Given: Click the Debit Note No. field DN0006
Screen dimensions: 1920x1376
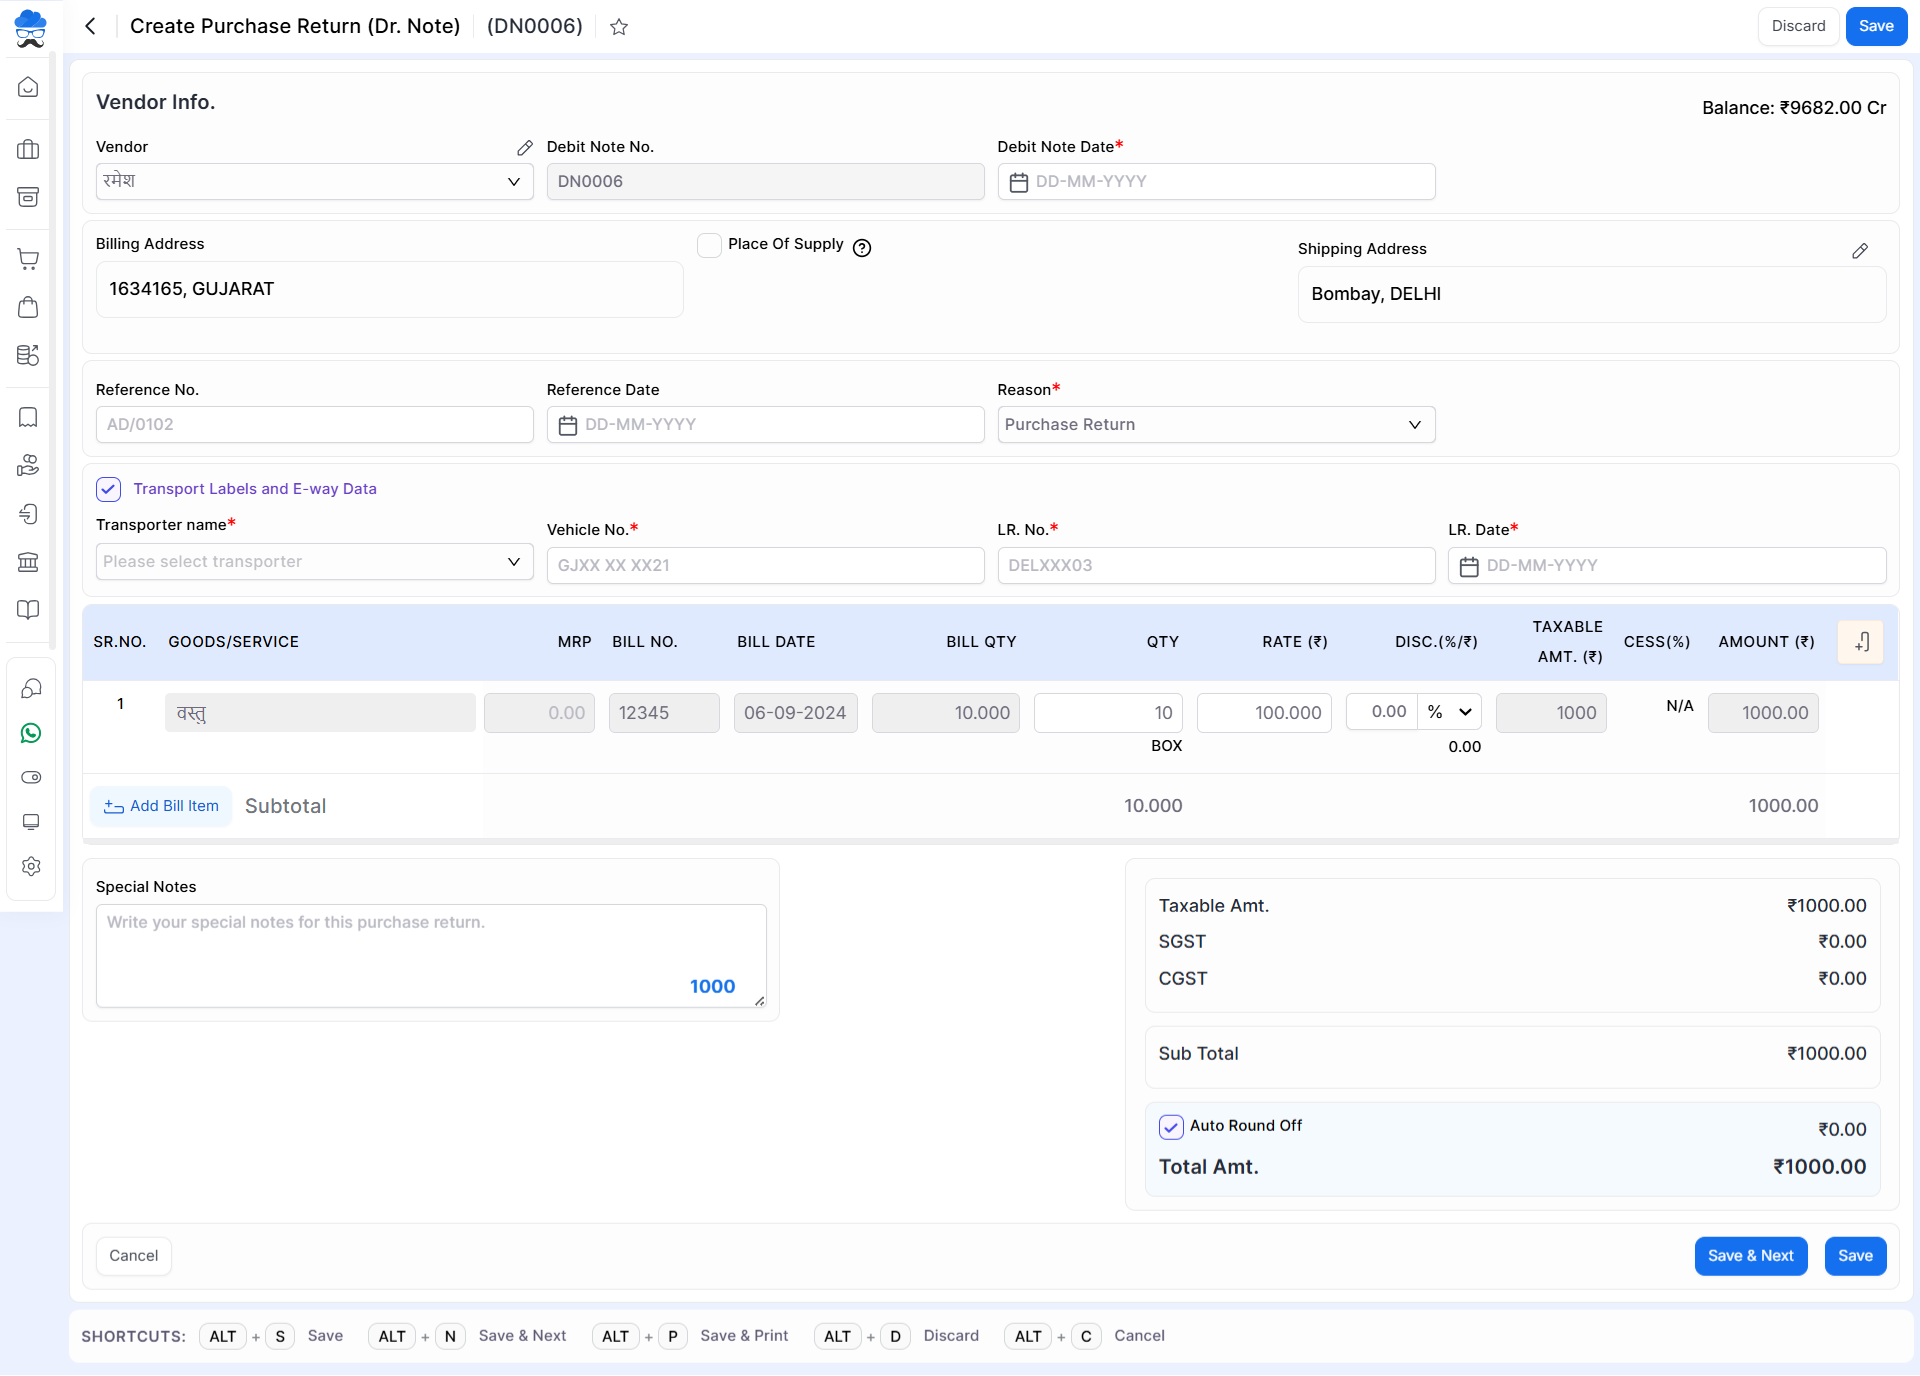Looking at the screenshot, I should tap(766, 182).
